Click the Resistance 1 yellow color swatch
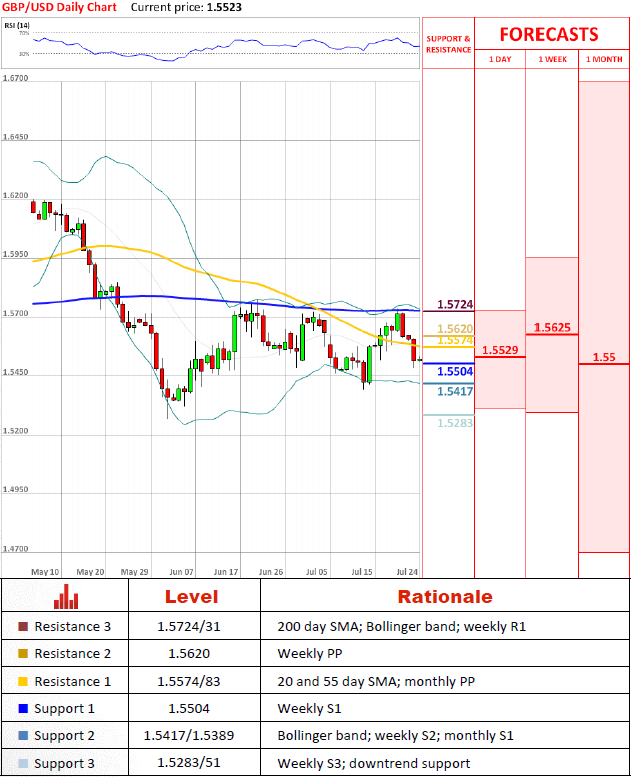This screenshot has height=777, width=631. [x=23, y=681]
